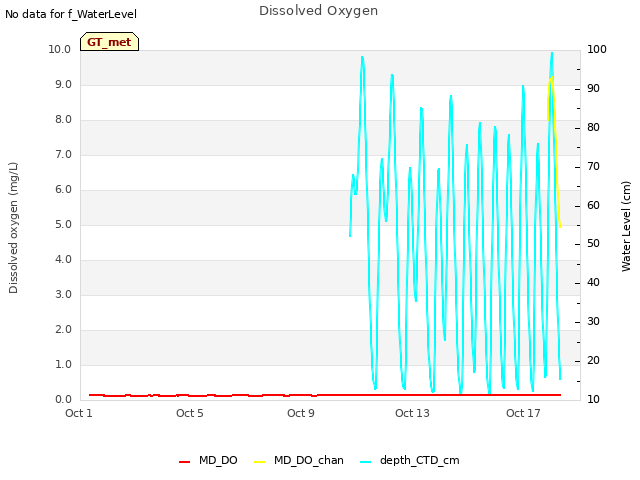This screenshot has width=640, height=480.
Task: Click the Oct 5 x-axis label
Action: pos(190,413)
